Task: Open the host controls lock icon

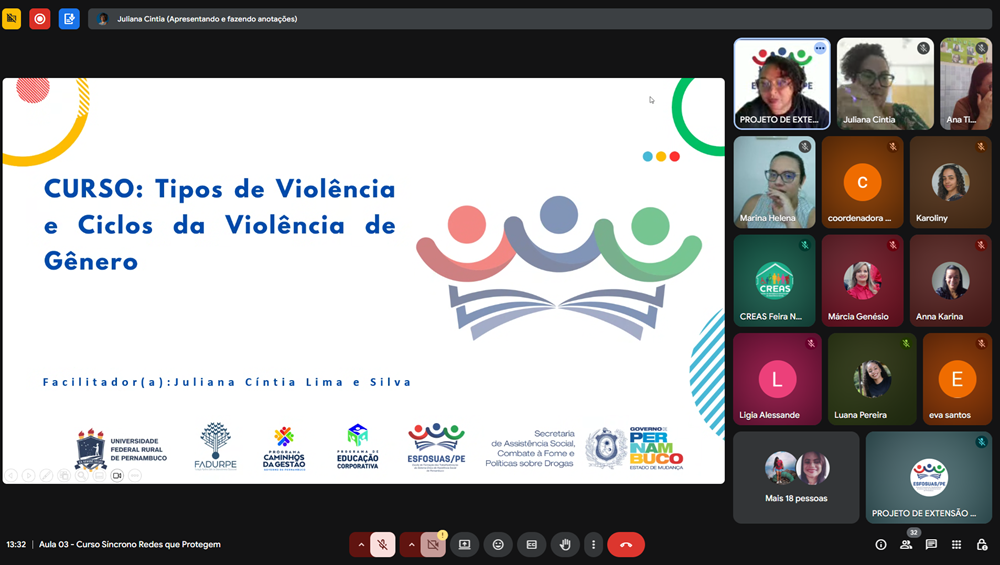Action: [982, 545]
